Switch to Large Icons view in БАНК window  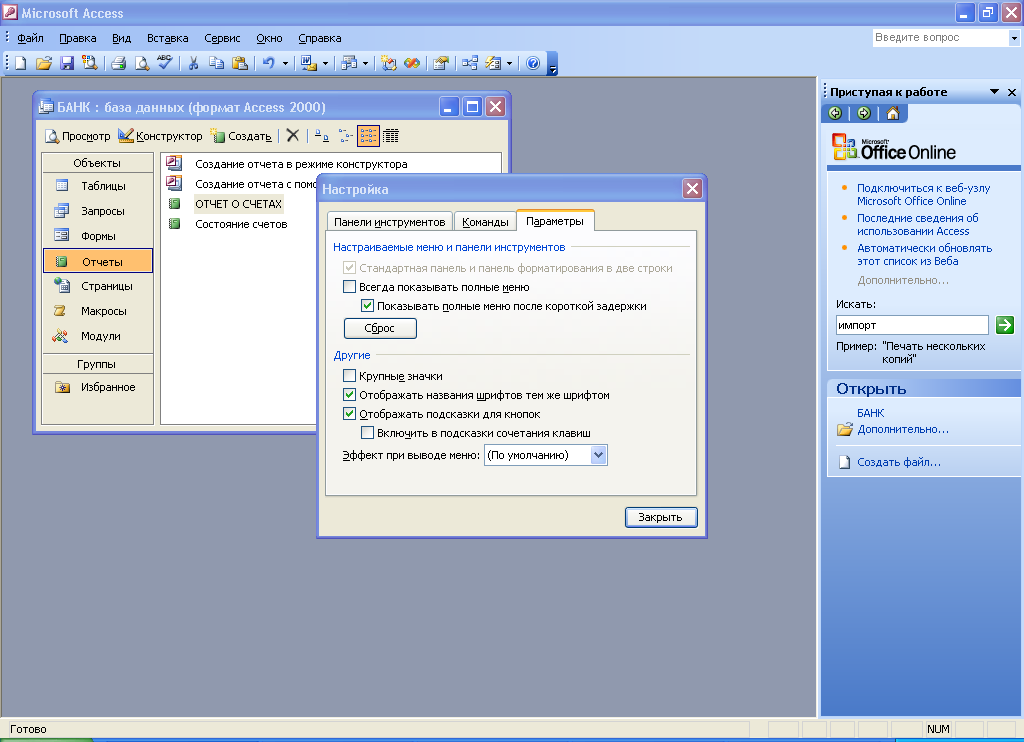tap(322, 136)
